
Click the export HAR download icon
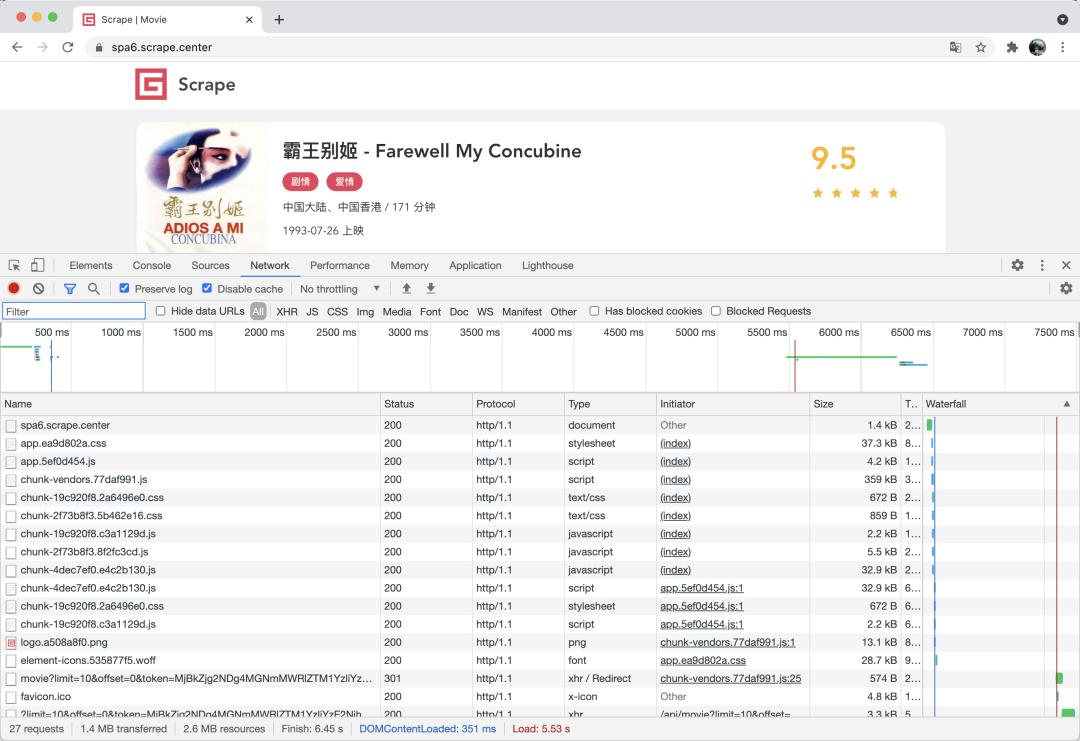[x=431, y=289]
